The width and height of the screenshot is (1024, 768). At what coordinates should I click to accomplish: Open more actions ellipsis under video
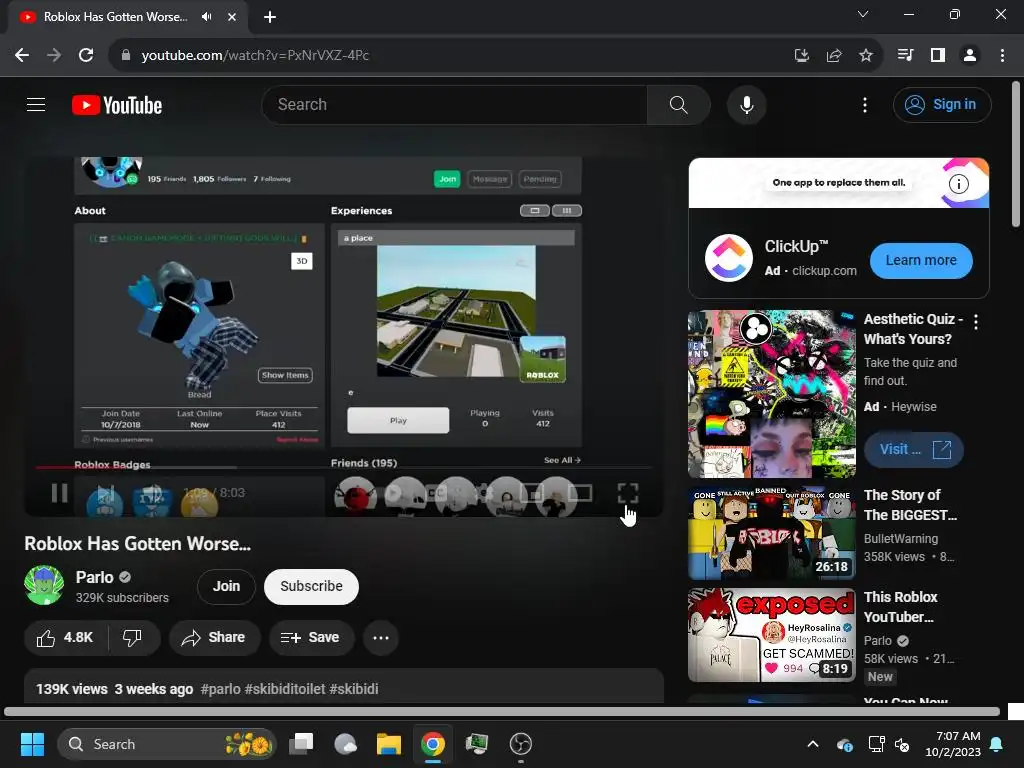coord(381,637)
